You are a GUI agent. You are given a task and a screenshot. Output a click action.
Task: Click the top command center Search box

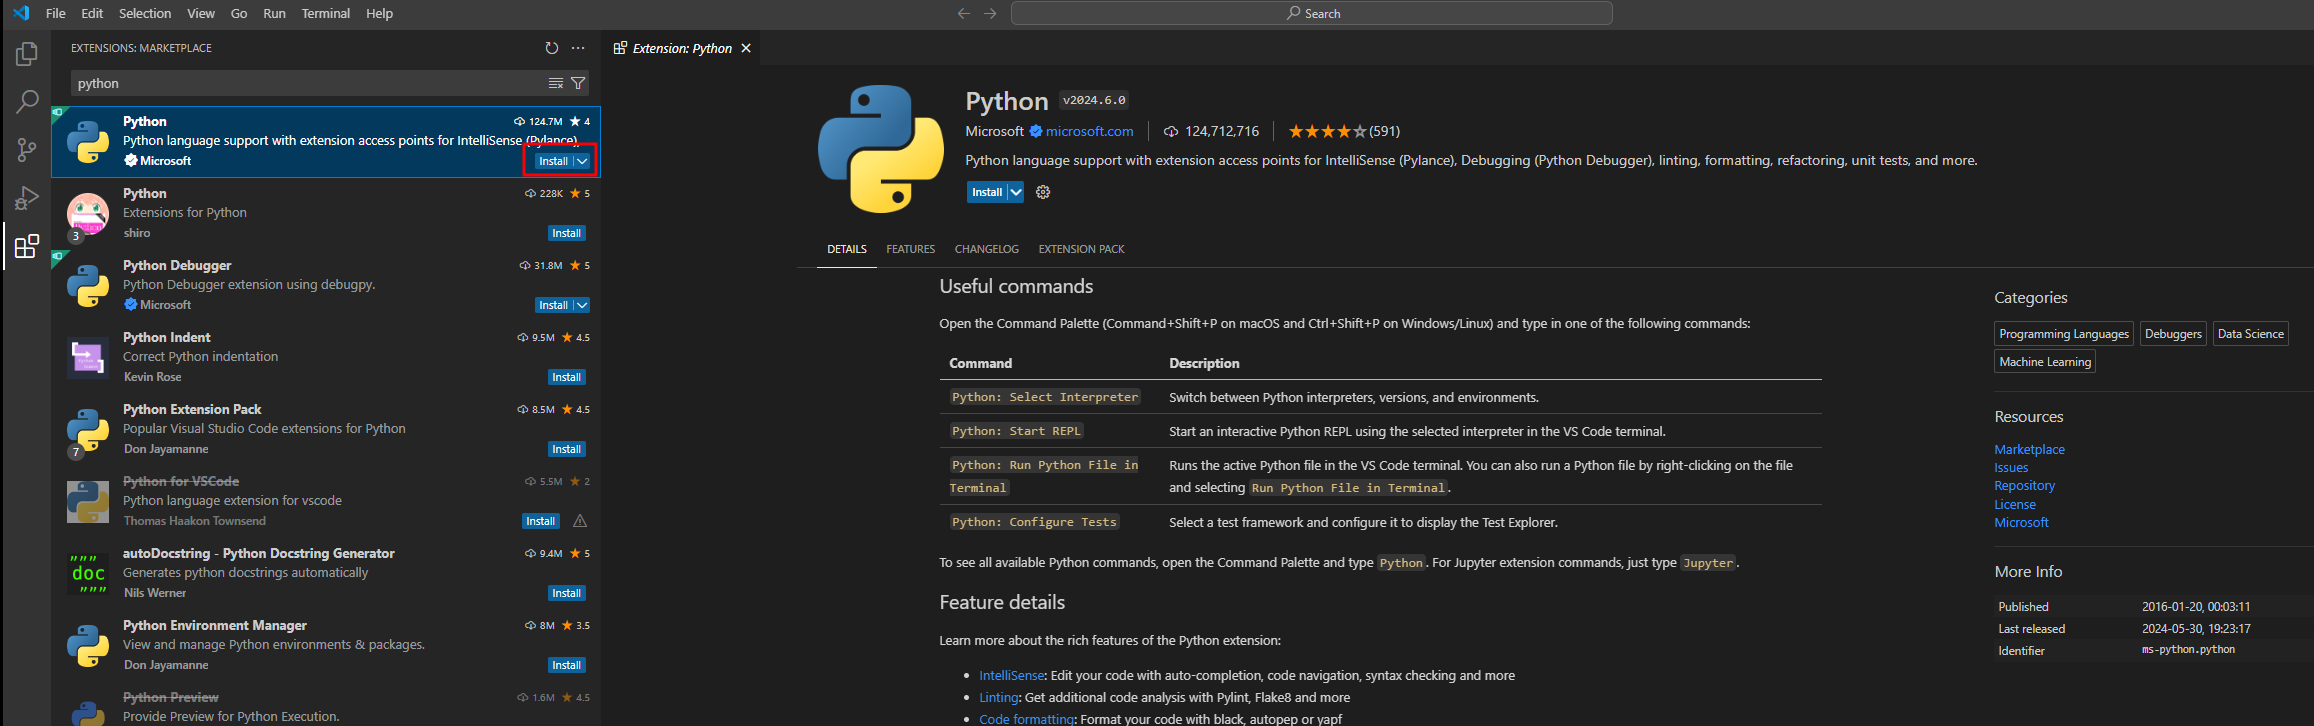coord(1312,13)
